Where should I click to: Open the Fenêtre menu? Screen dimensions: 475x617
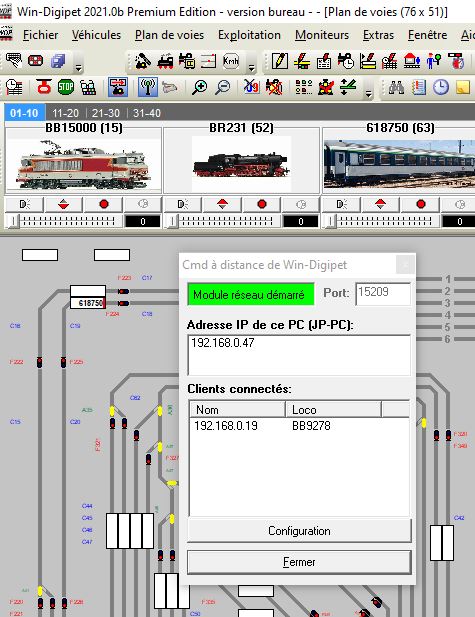pos(427,35)
